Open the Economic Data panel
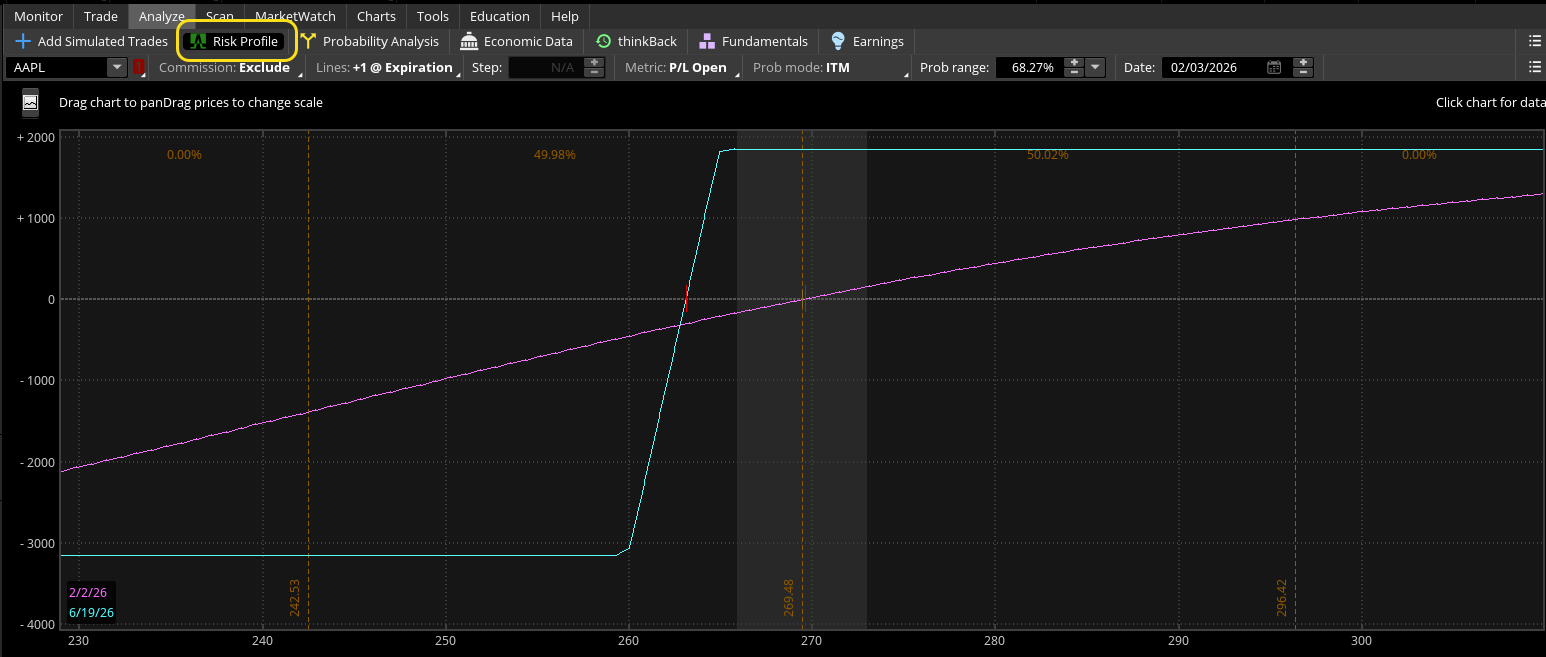1546x657 pixels. coord(517,41)
